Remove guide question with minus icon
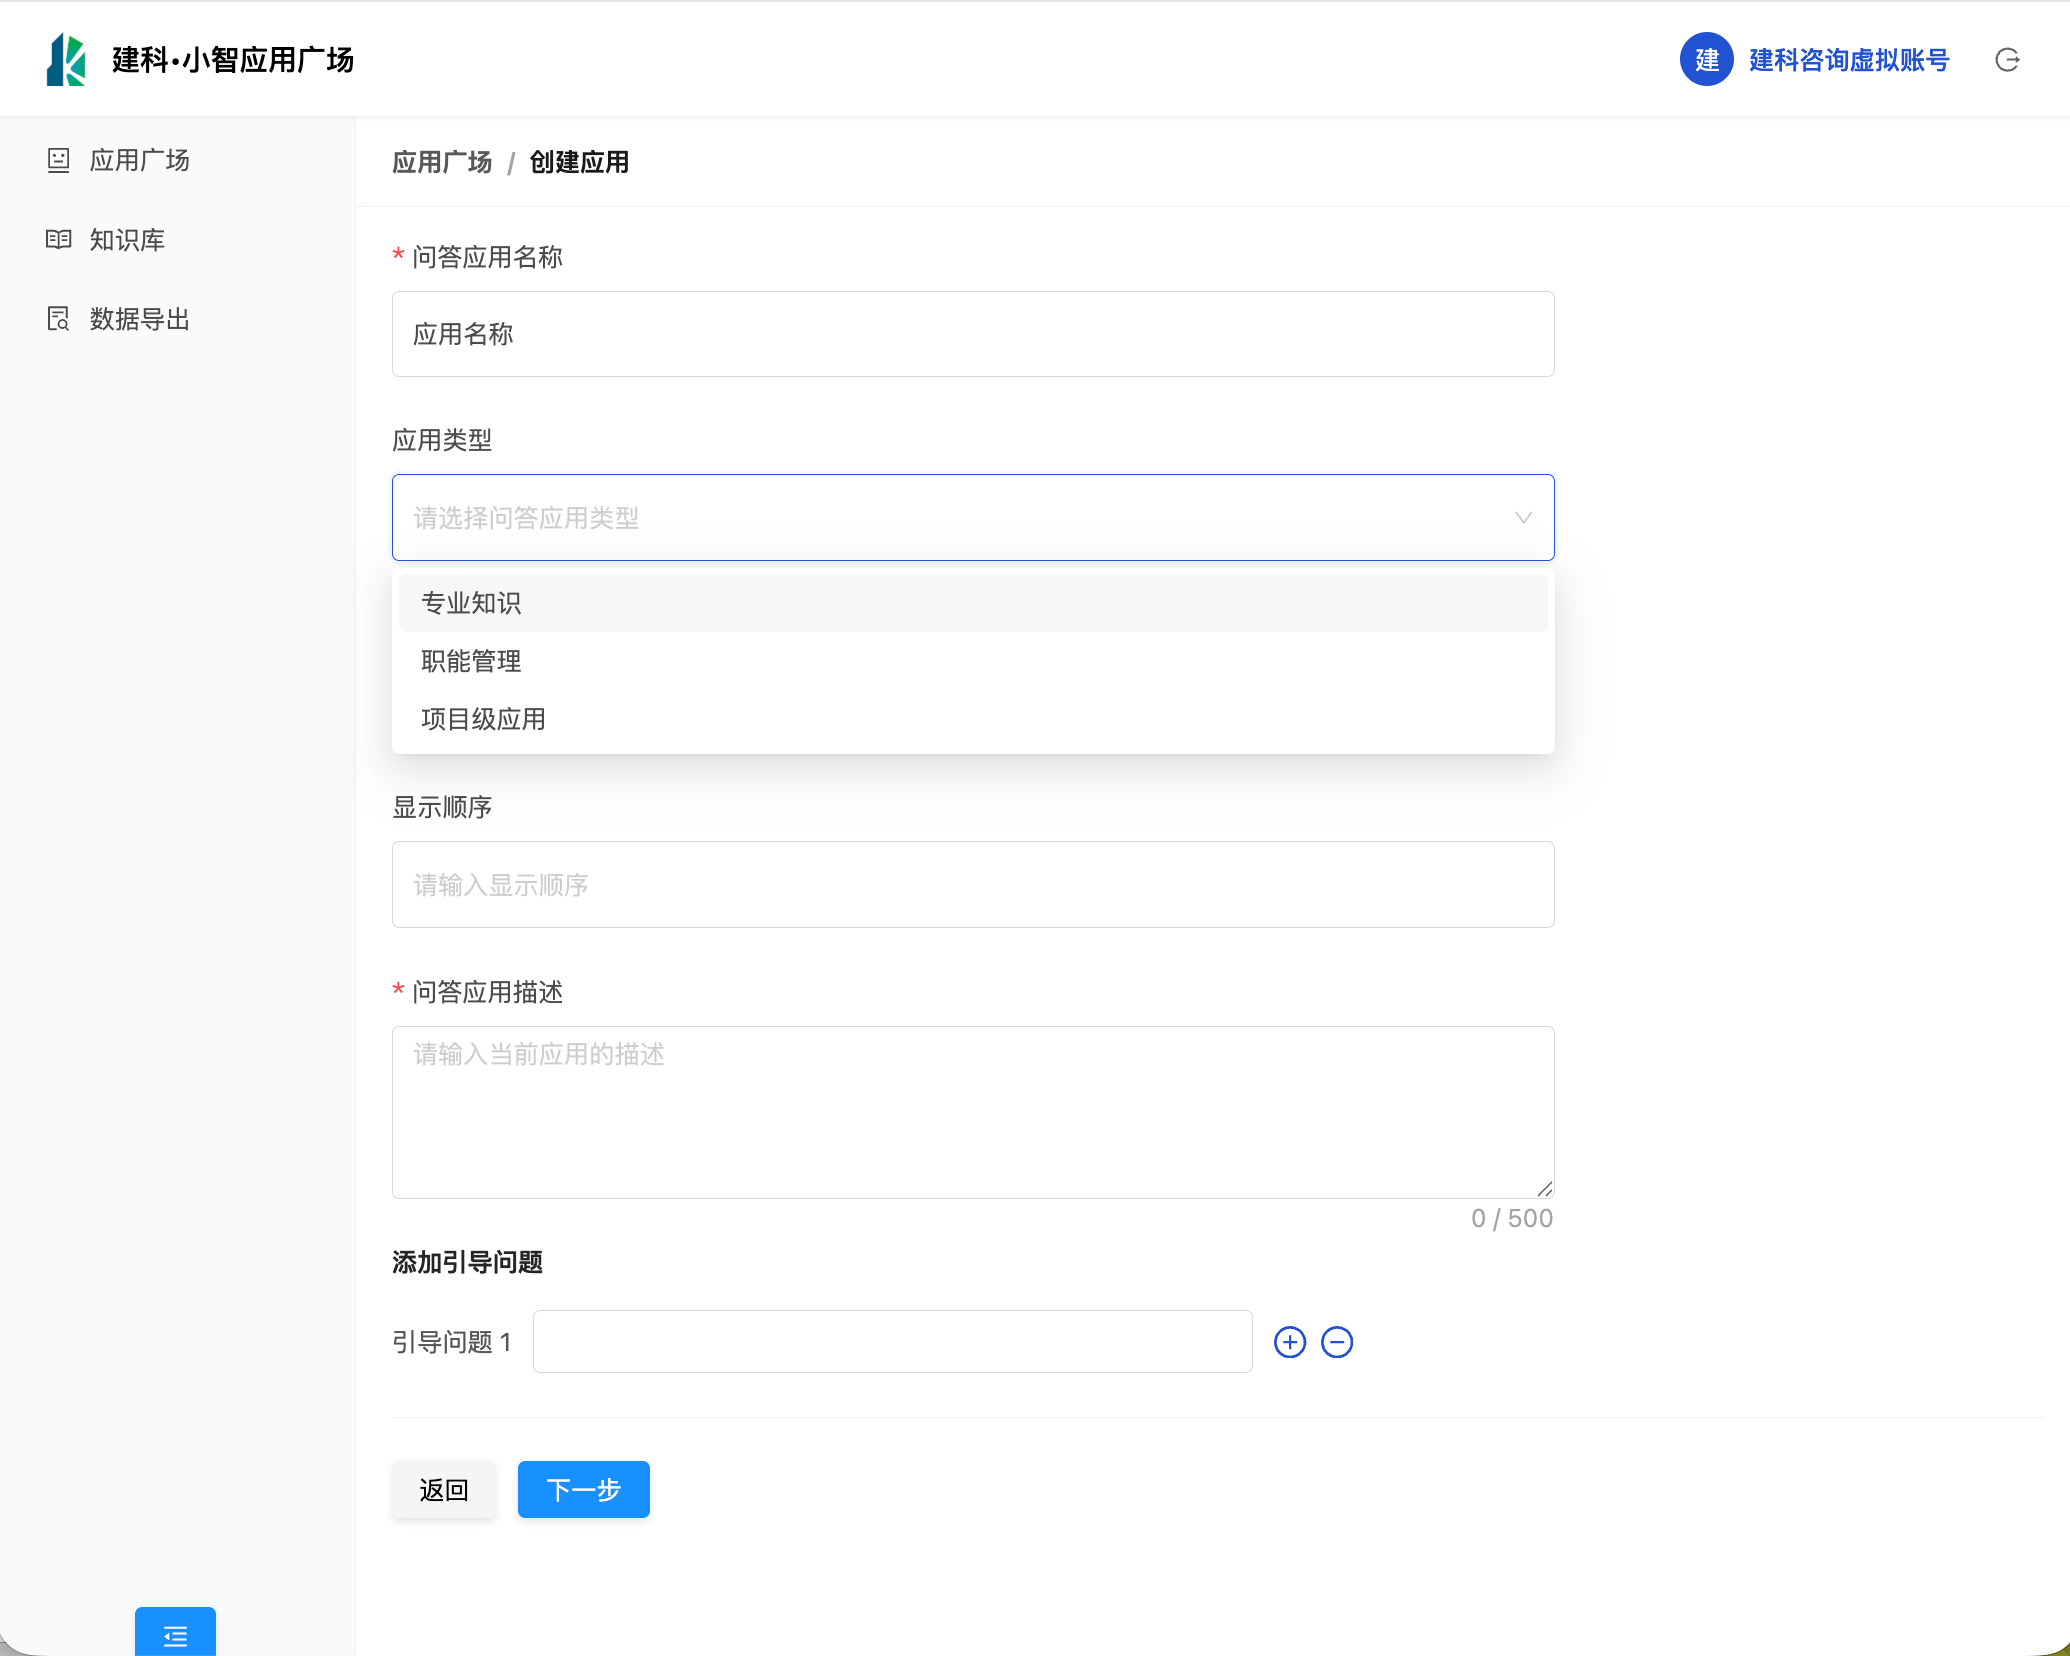Viewport: 2070px width, 1656px height. (1337, 1342)
